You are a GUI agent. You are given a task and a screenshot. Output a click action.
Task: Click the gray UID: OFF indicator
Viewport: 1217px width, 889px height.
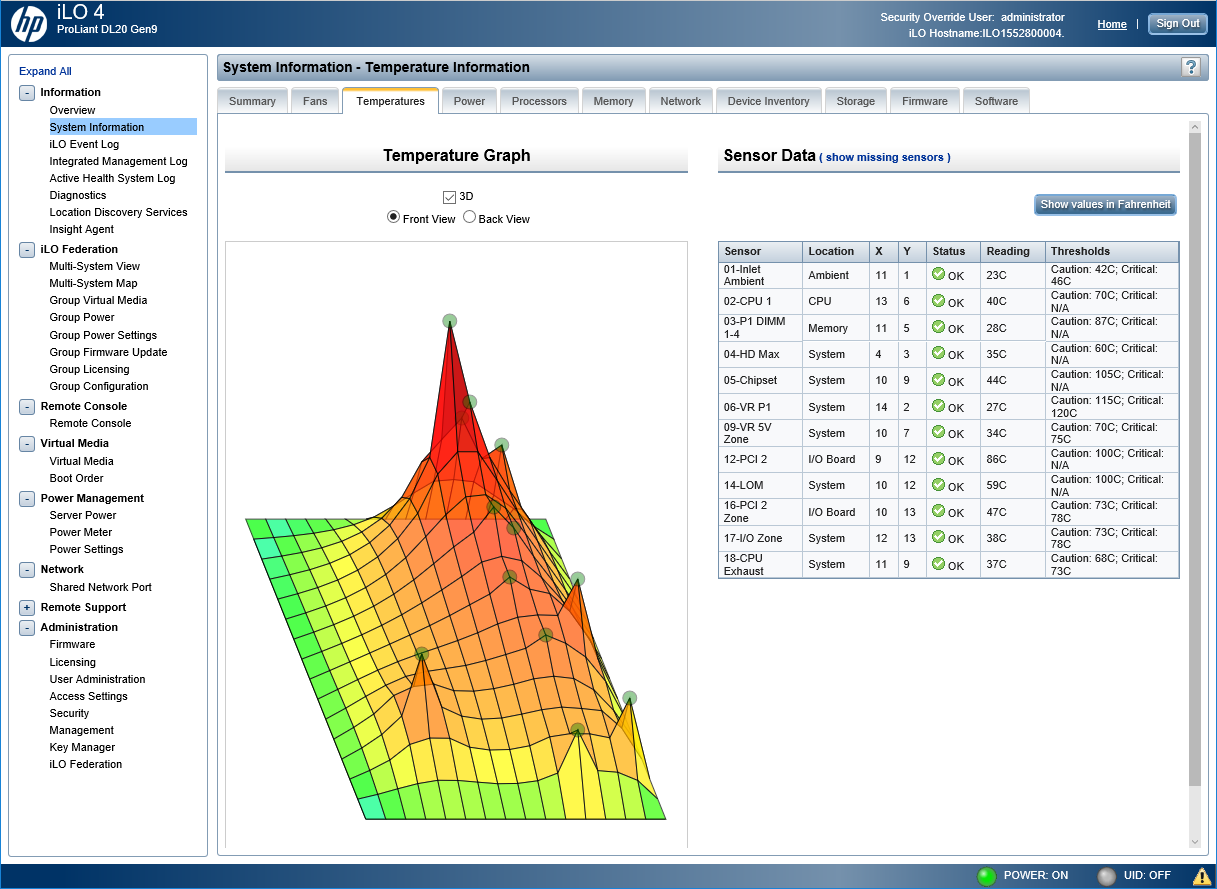(1106, 876)
